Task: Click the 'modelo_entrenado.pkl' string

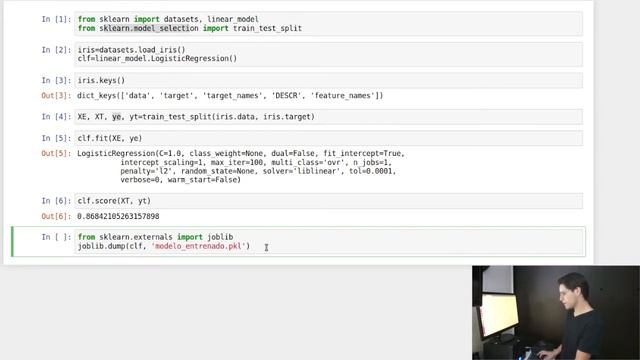Action: coord(200,246)
